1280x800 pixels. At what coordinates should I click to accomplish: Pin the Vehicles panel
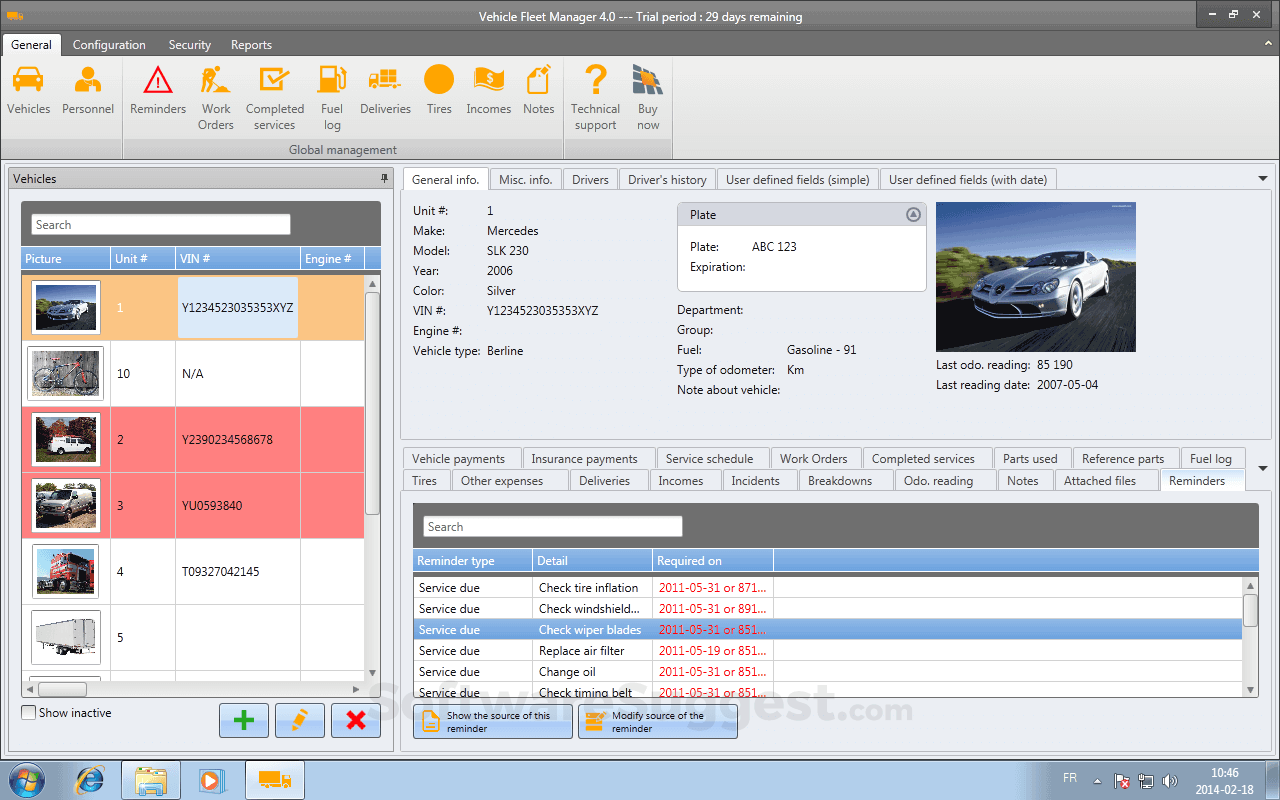pos(384,179)
